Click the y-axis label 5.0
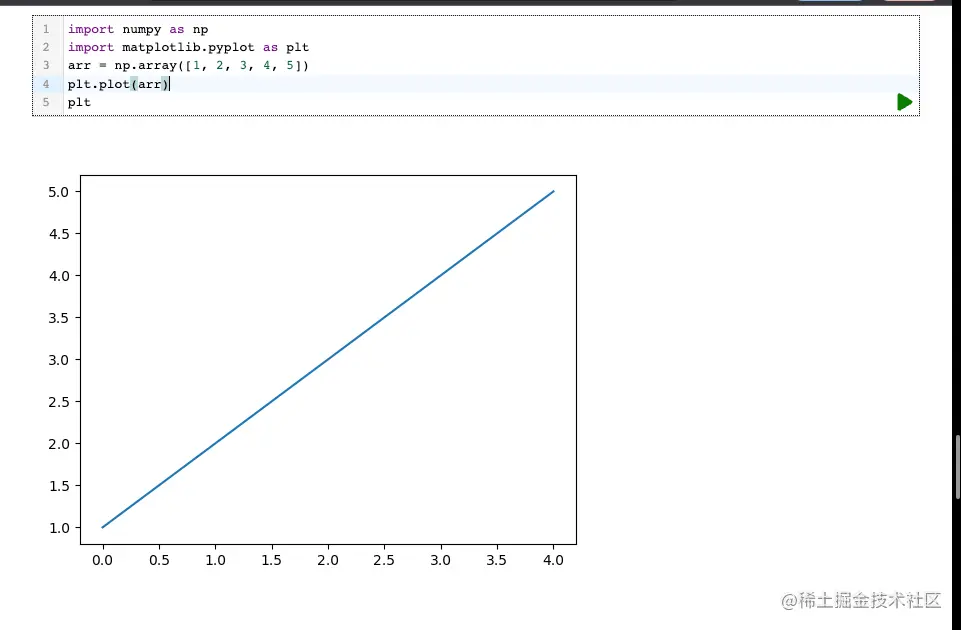This screenshot has height=630, width=961. point(59,192)
